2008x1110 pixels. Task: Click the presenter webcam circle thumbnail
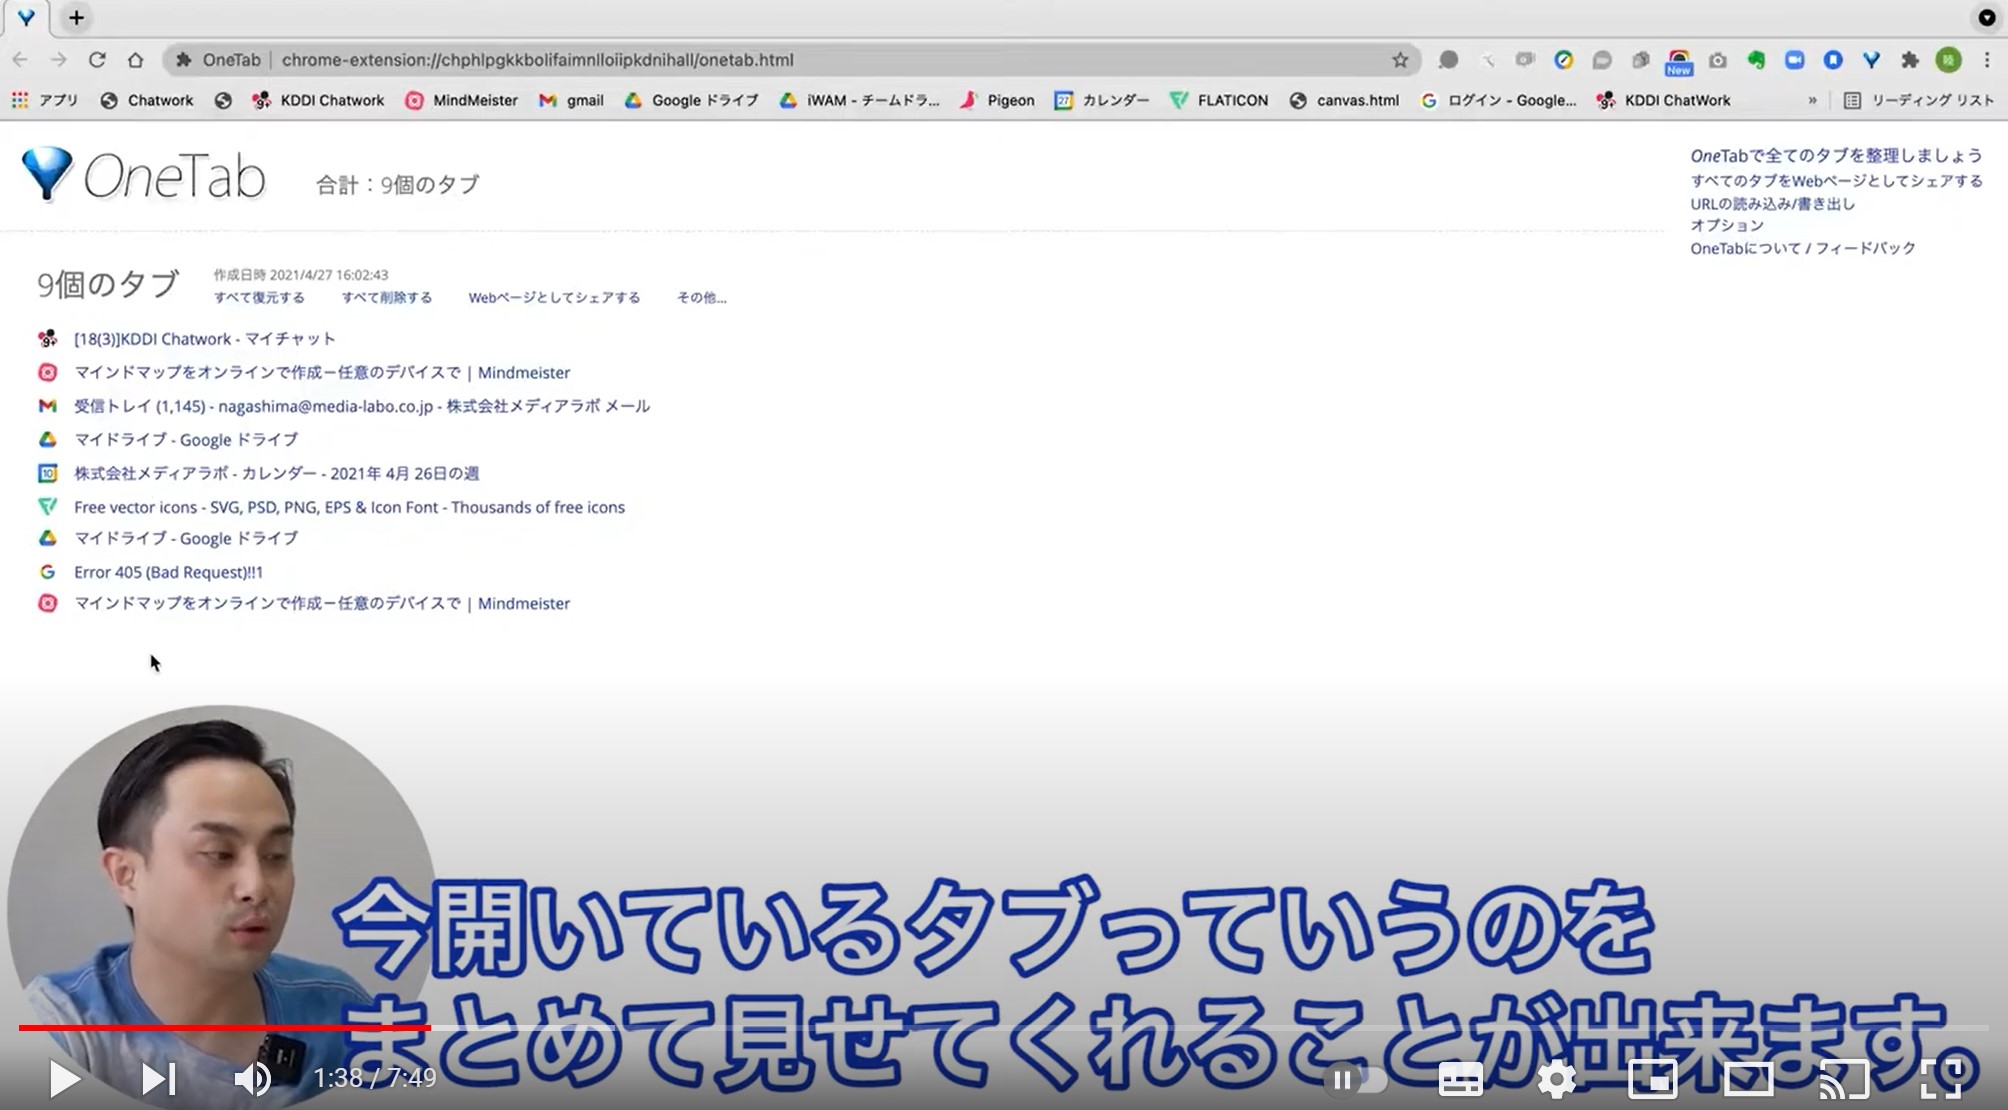220,905
